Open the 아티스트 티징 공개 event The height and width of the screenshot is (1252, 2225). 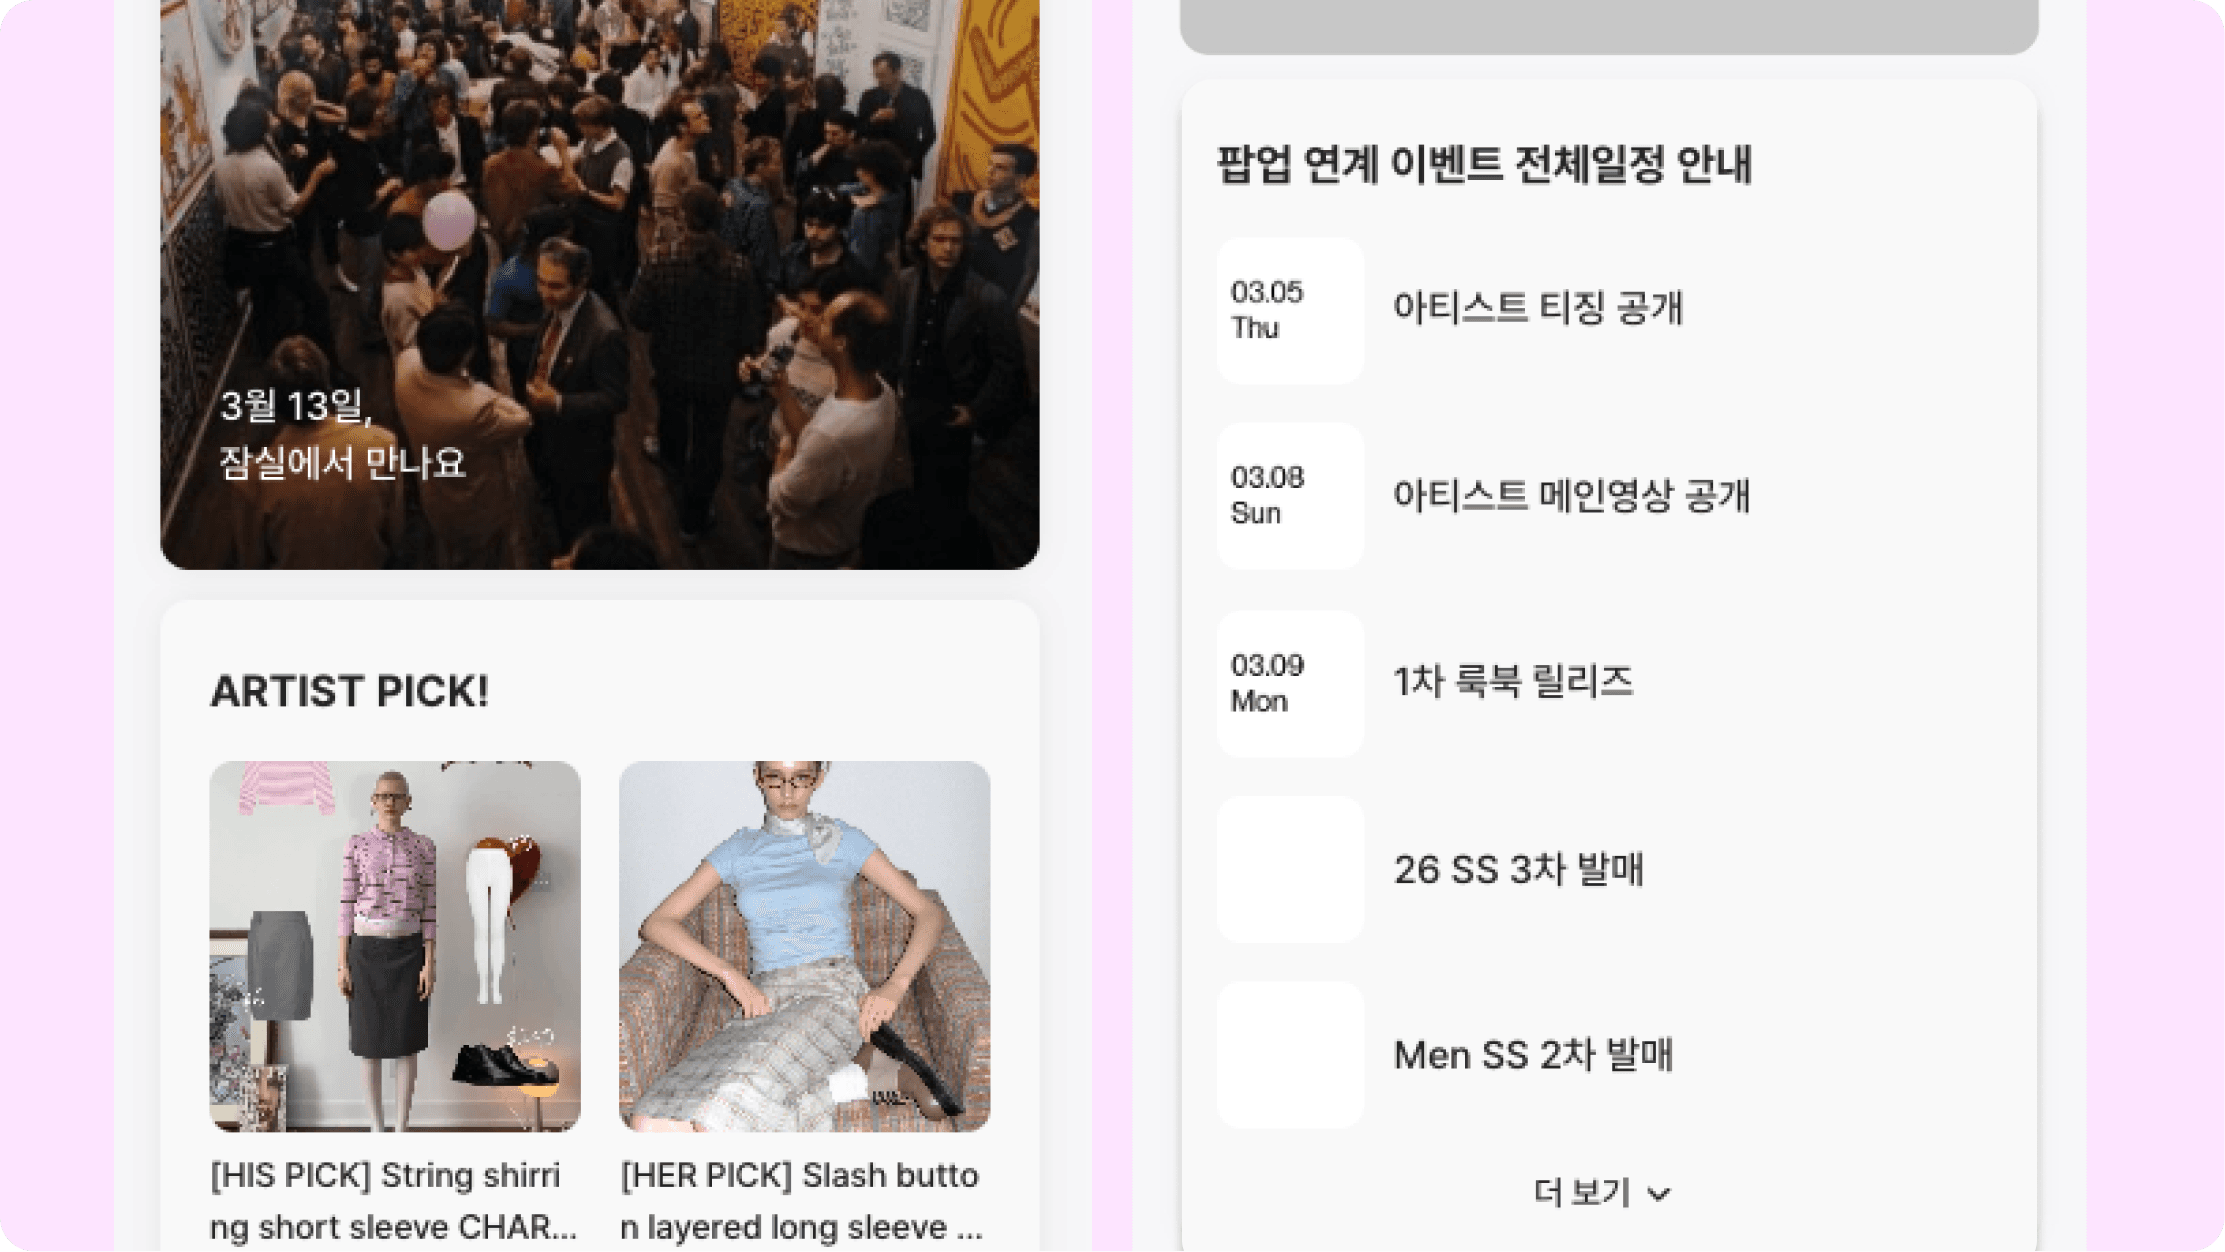[x=1538, y=308]
